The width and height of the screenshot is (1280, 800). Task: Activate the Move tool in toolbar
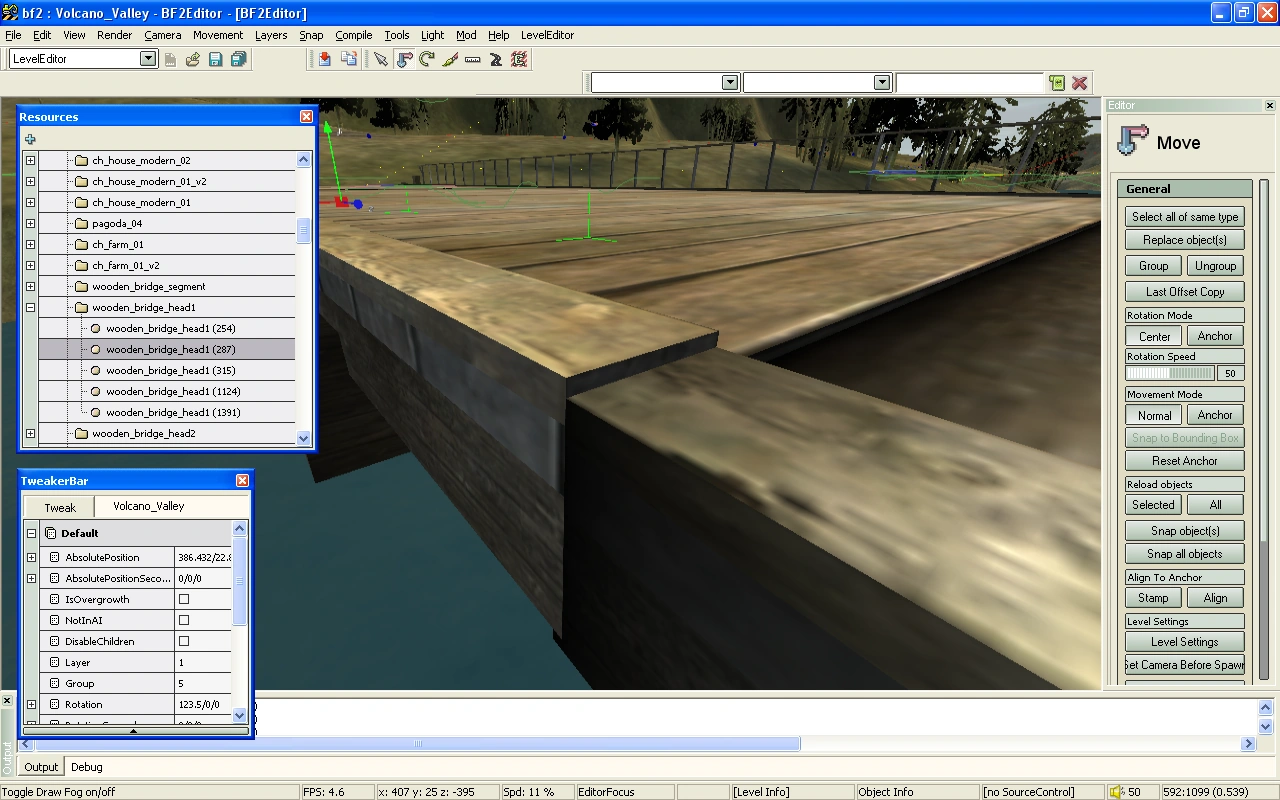tap(404, 59)
